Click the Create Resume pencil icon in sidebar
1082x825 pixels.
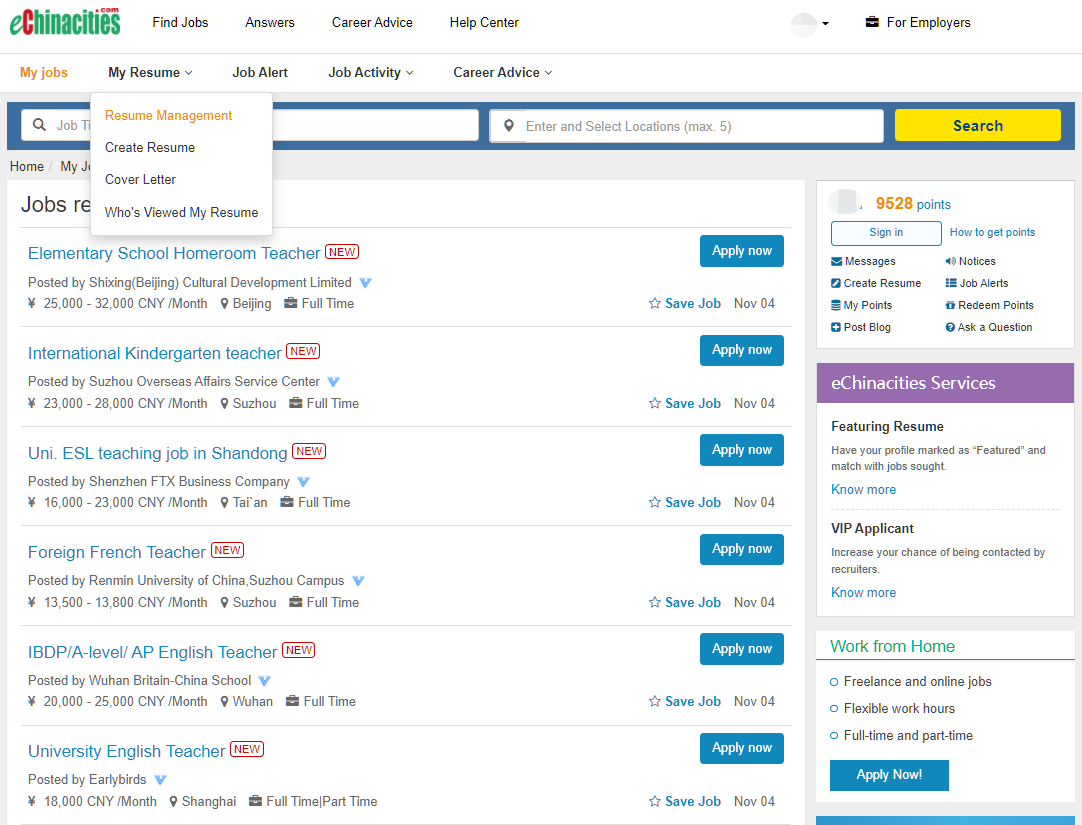pyautogui.click(x=836, y=283)
